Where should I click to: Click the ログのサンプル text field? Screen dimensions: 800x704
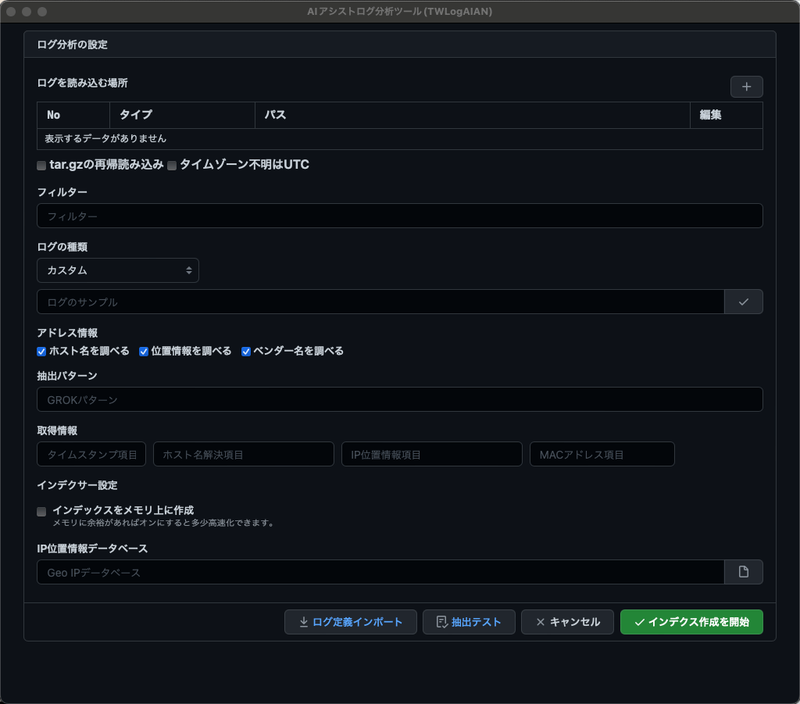[380, 302]
